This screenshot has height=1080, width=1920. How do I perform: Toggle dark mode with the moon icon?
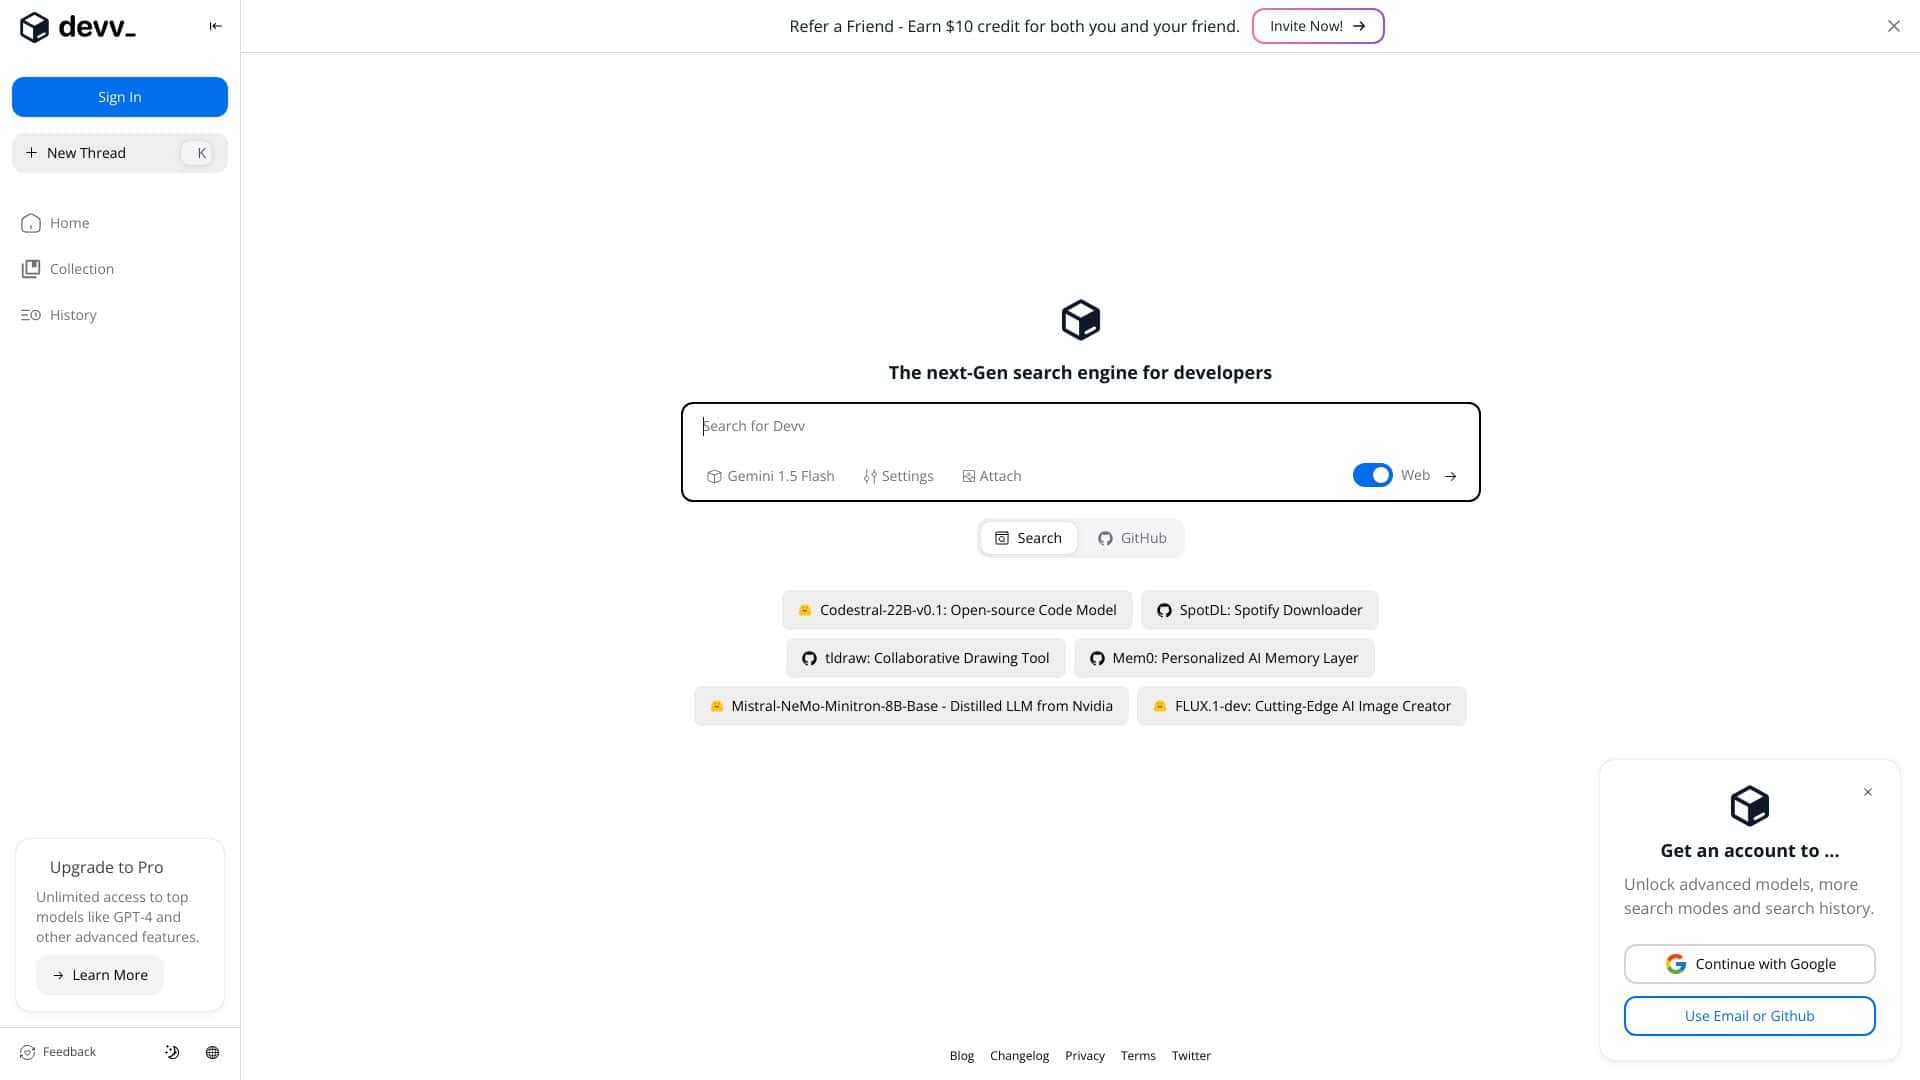coord(171,1051)
